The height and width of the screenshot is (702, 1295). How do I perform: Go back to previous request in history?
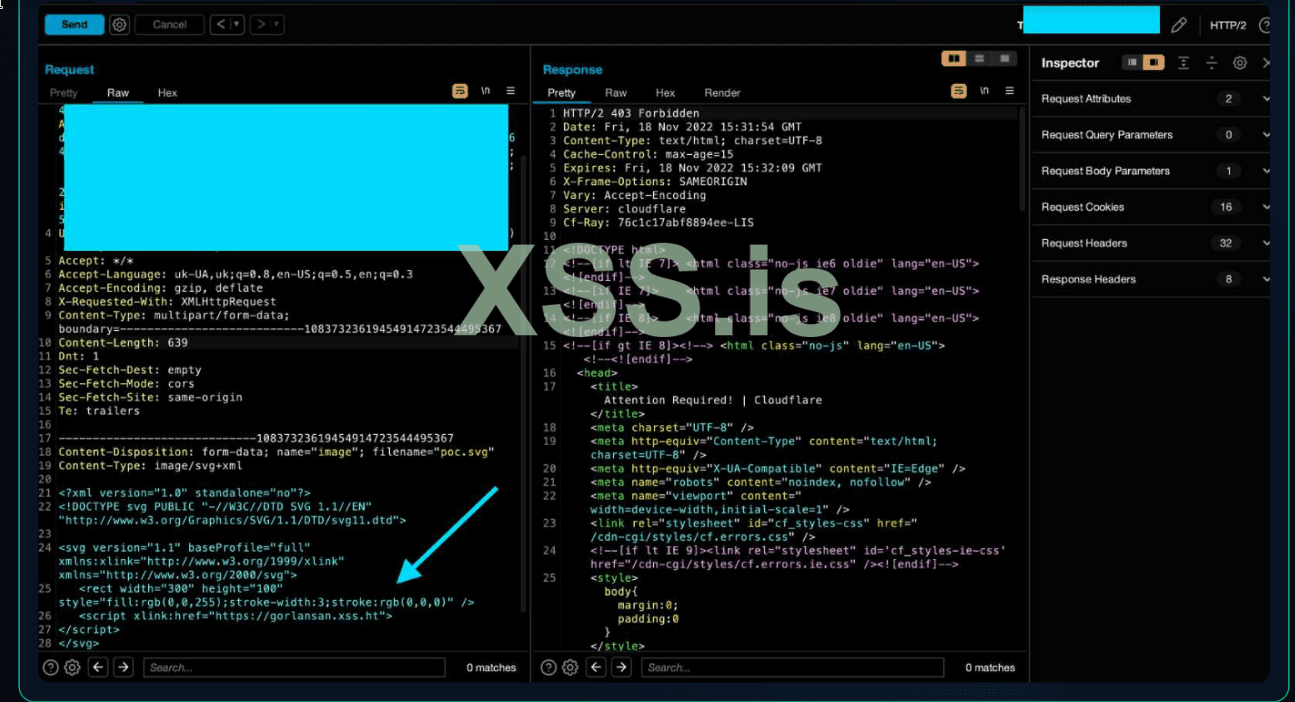click(220, 24)
